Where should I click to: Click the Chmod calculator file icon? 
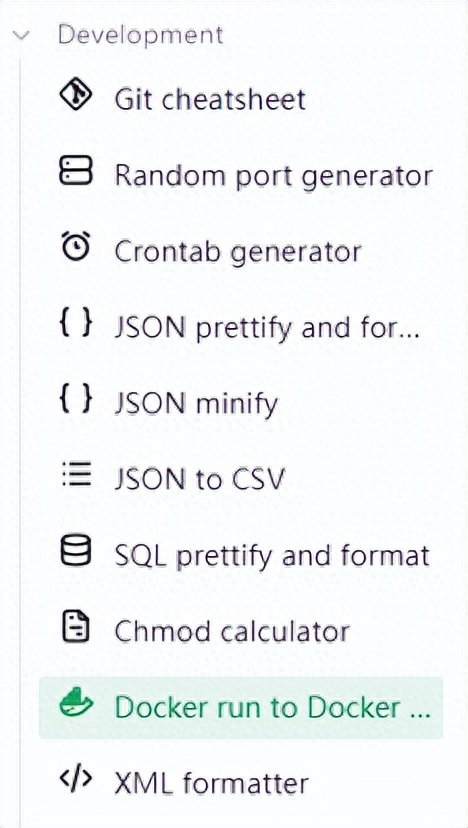[76, 628]
